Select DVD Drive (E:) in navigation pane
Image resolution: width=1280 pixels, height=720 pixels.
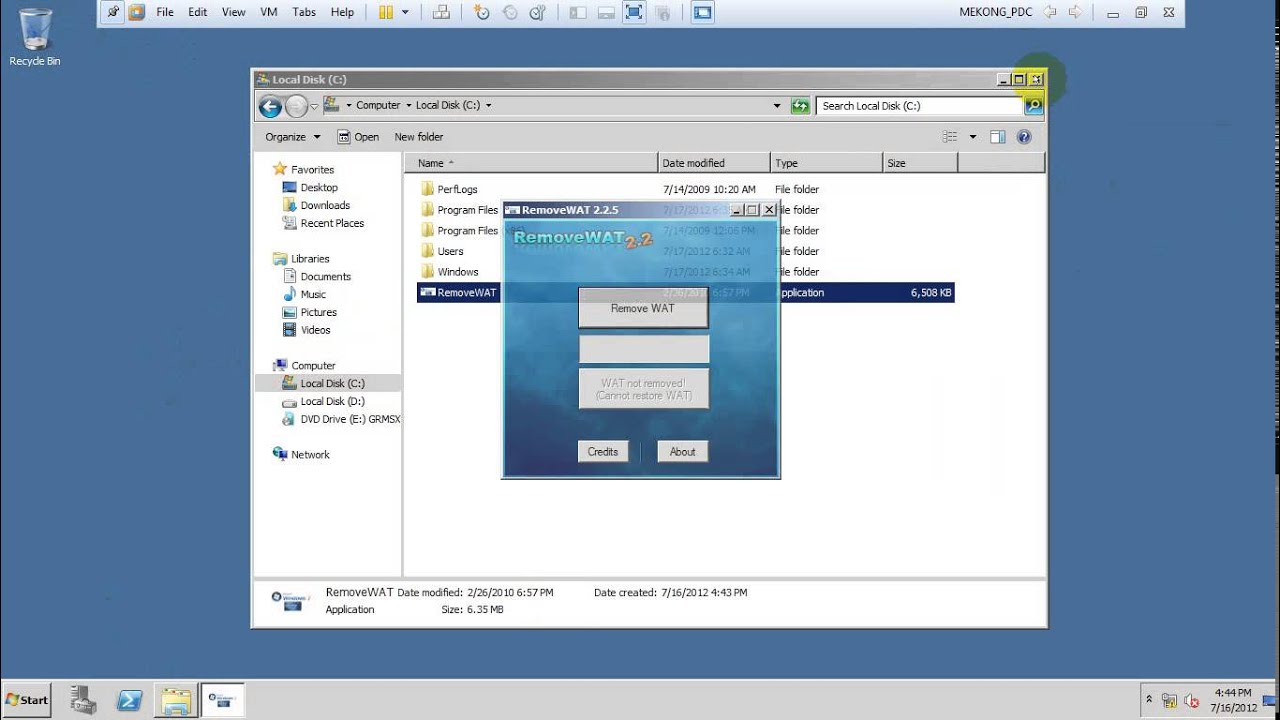click(x=341, y=419)
